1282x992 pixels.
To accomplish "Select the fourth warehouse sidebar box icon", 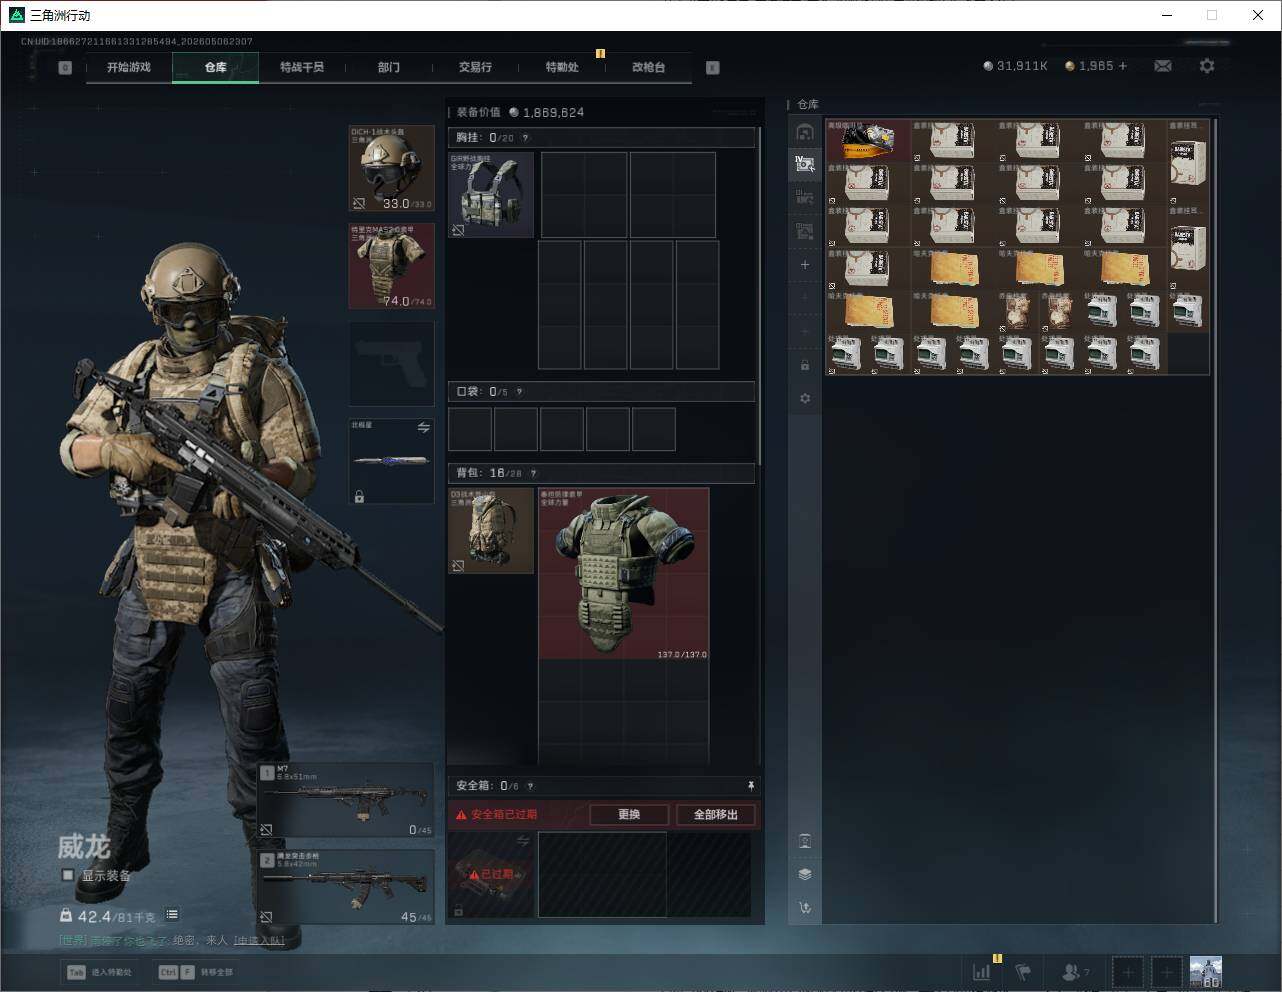I will [805, 231].
